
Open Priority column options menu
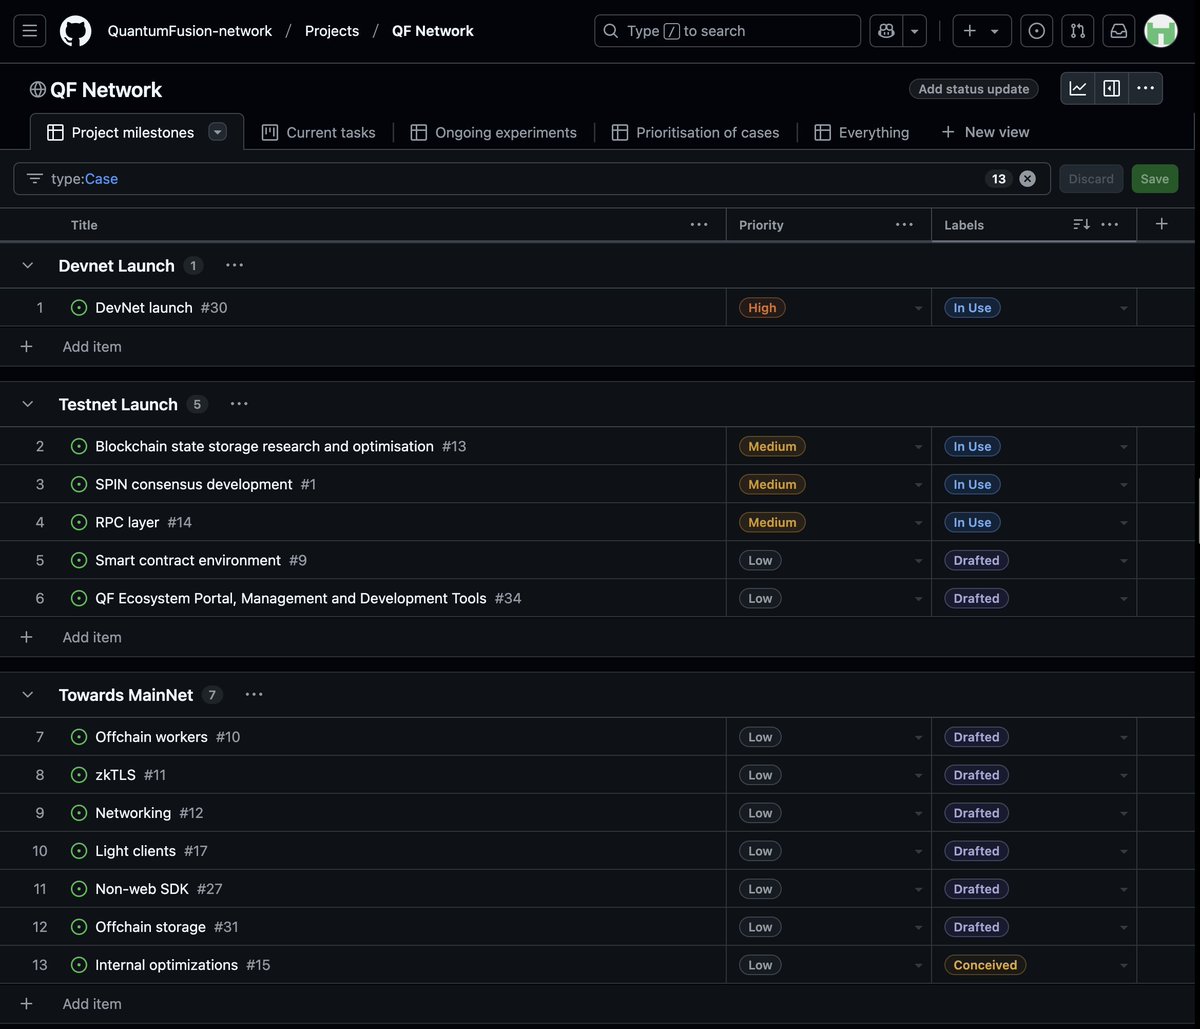[x=904, y=224]
